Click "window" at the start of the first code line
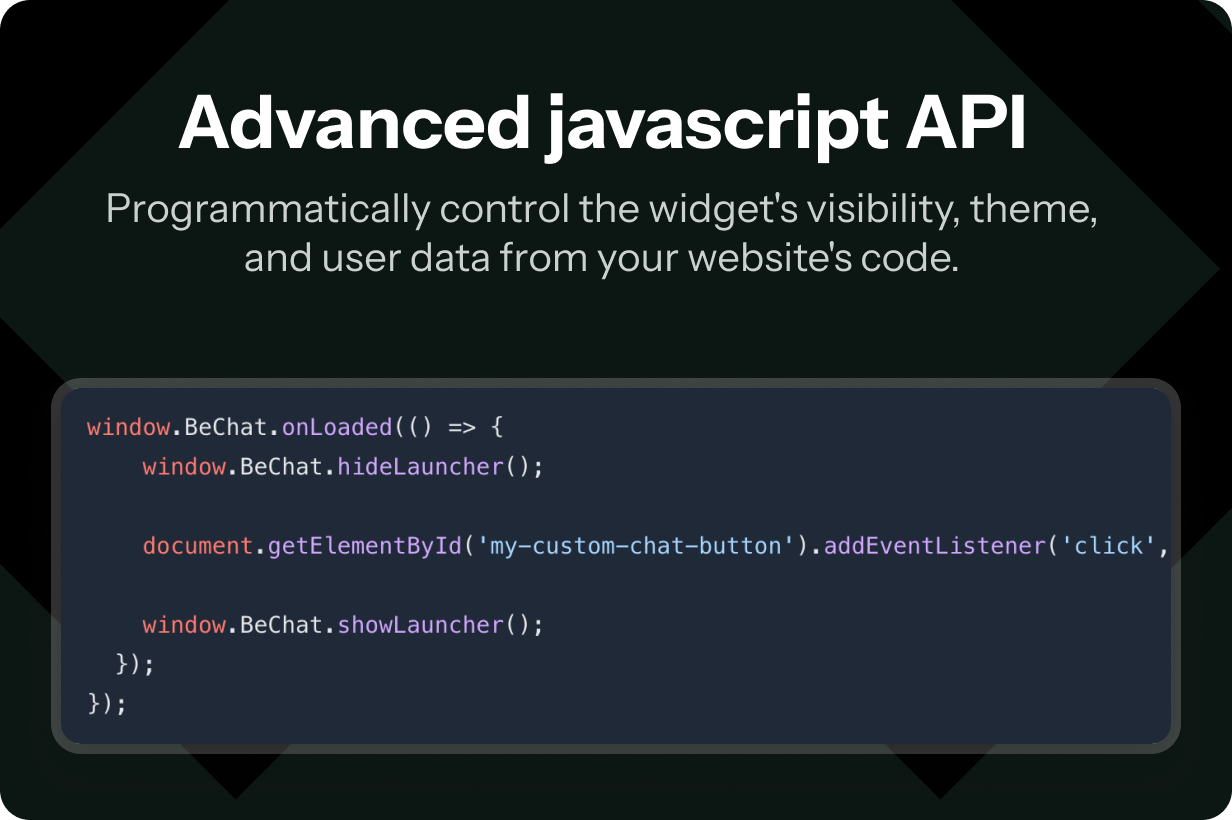 pos(128,427)
